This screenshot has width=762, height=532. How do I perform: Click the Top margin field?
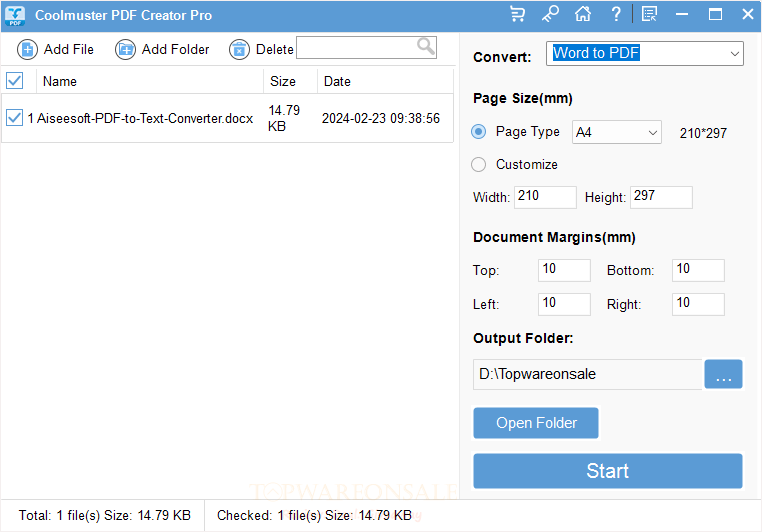point(564,270)
